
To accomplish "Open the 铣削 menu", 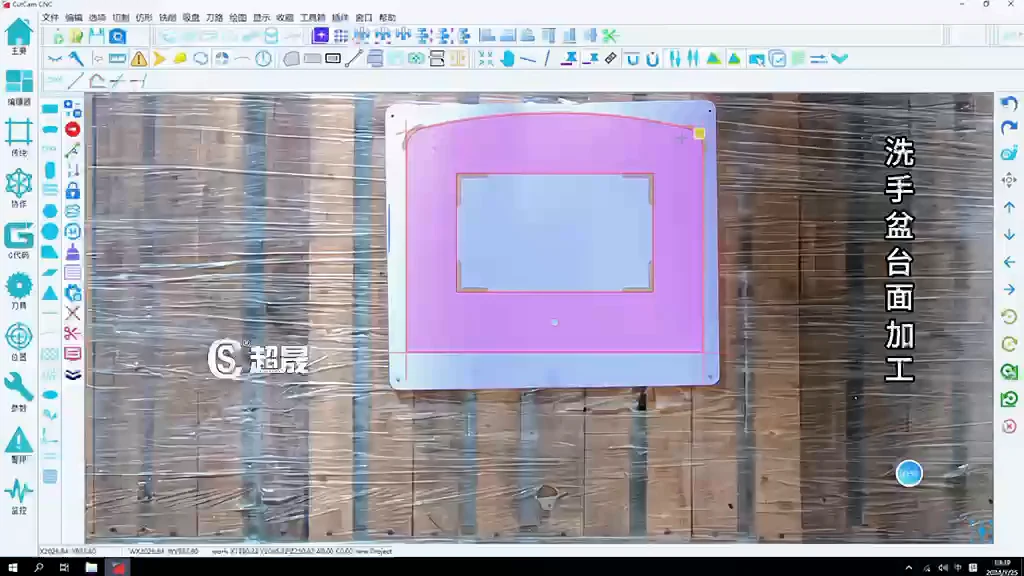I will tap(168, 18).
